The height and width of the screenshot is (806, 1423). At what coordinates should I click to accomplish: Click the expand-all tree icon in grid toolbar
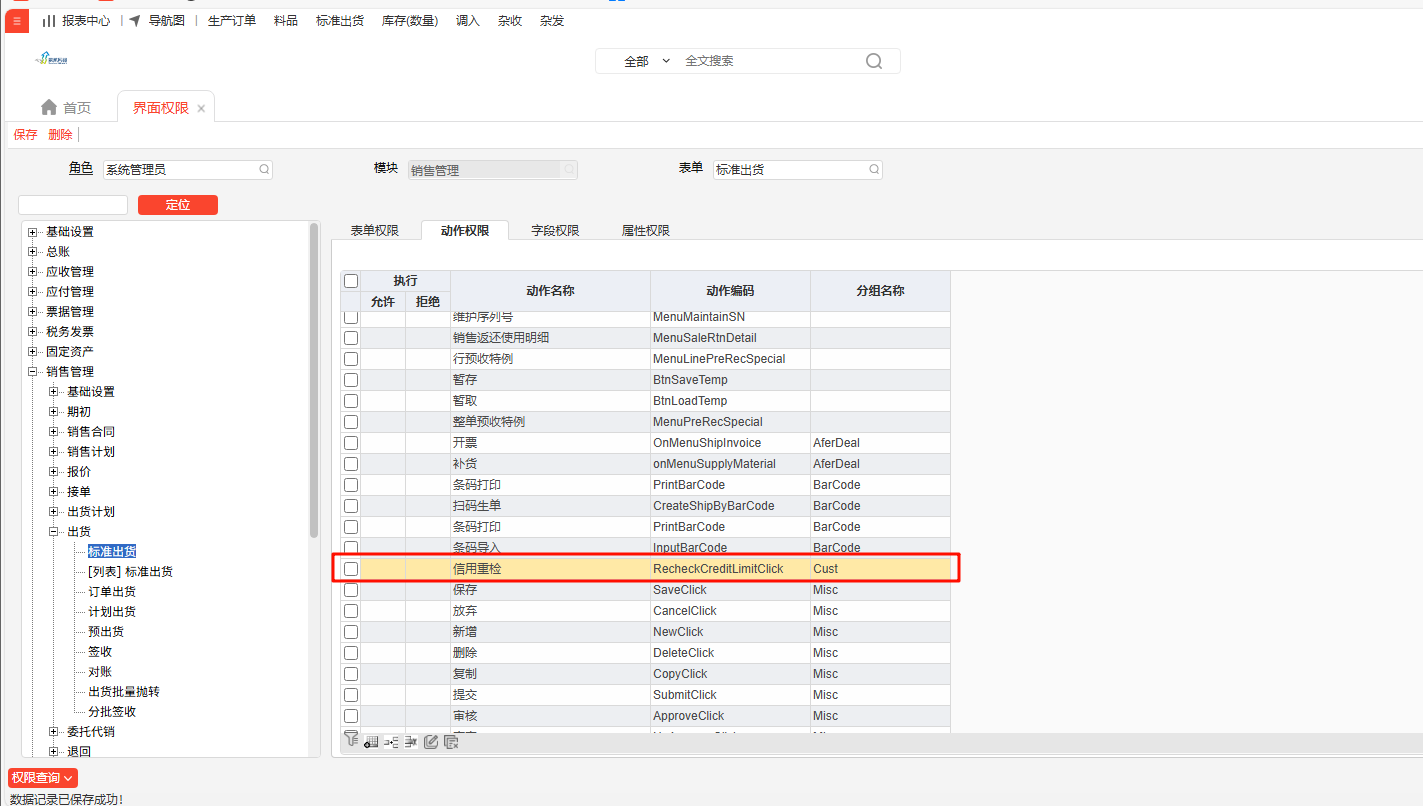pos(391,742)
